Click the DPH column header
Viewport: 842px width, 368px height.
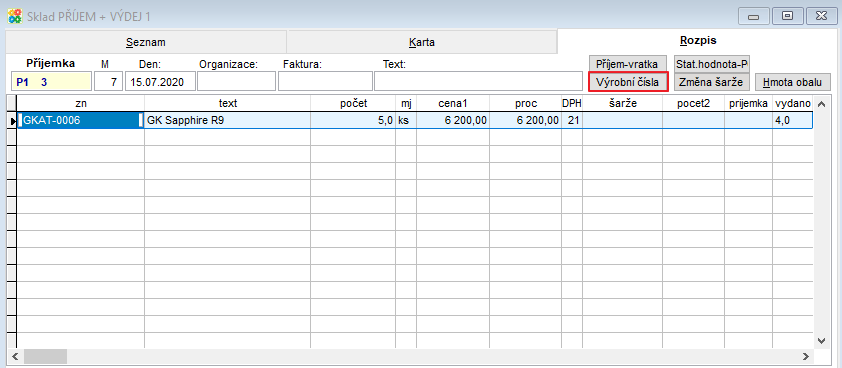point(572,103)
